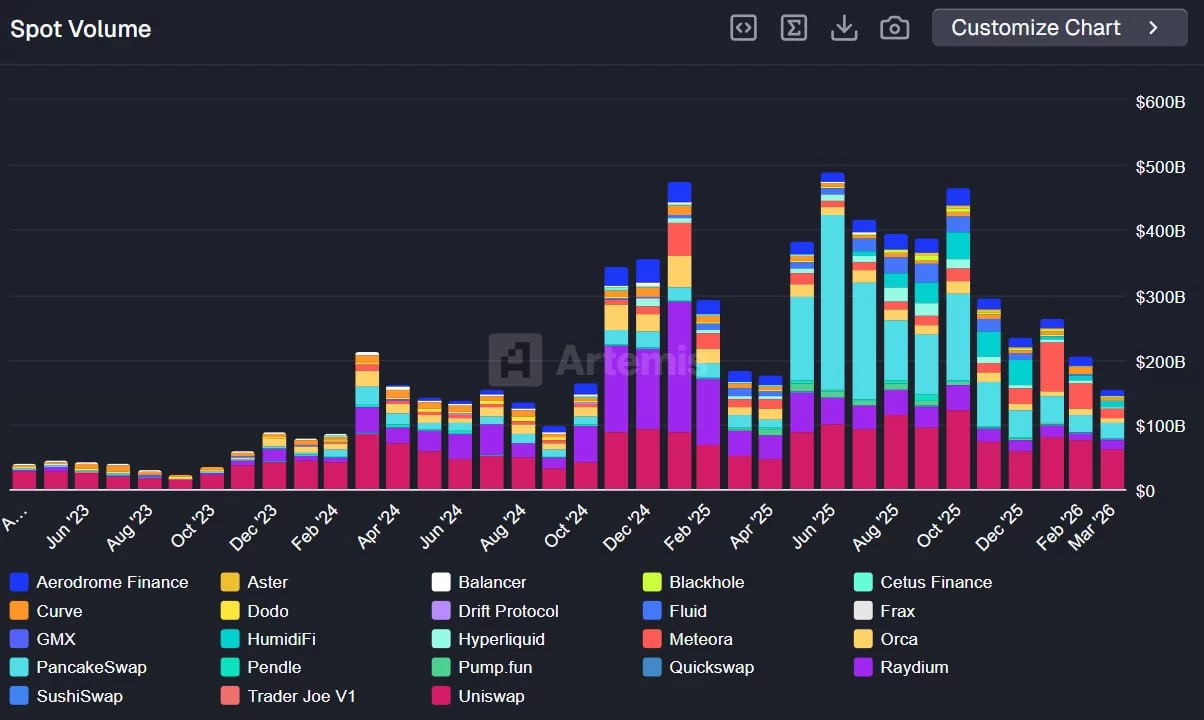Open the sigma aggregation tool
The width and height of the screenshot is (1204, 720).
tap(794, 27)
